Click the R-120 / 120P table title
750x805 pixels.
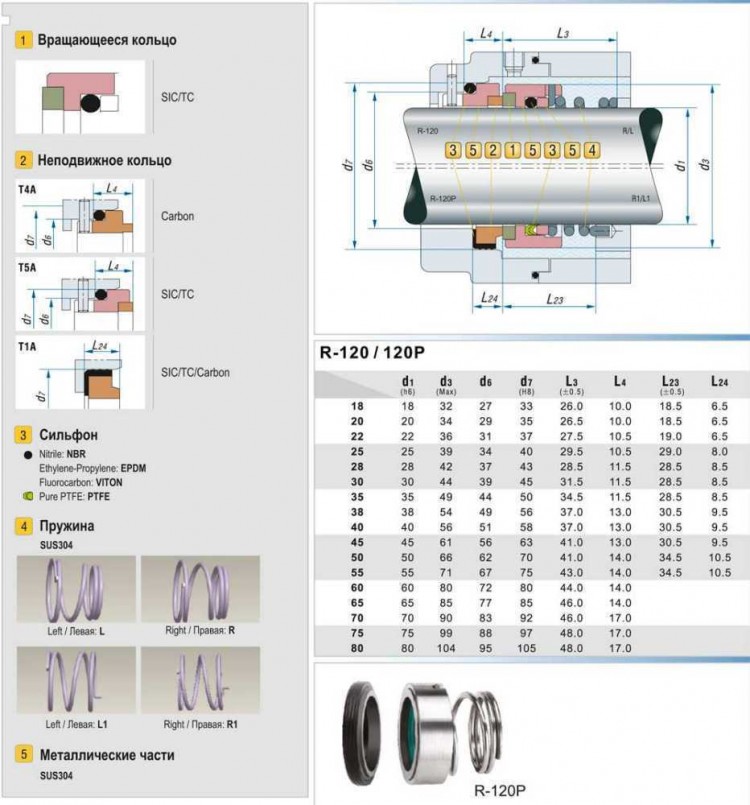coord(372,353)
